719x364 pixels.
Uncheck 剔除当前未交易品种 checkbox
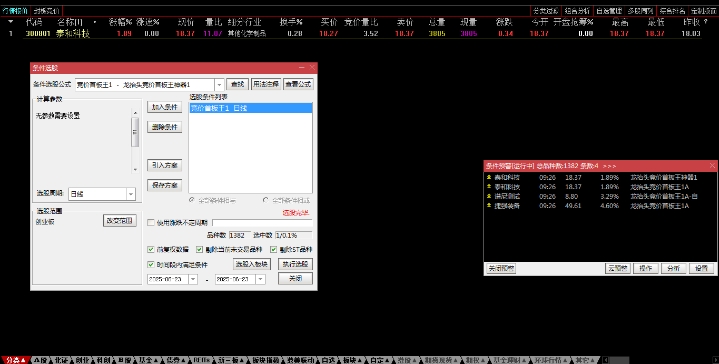(x=199, y=249)
